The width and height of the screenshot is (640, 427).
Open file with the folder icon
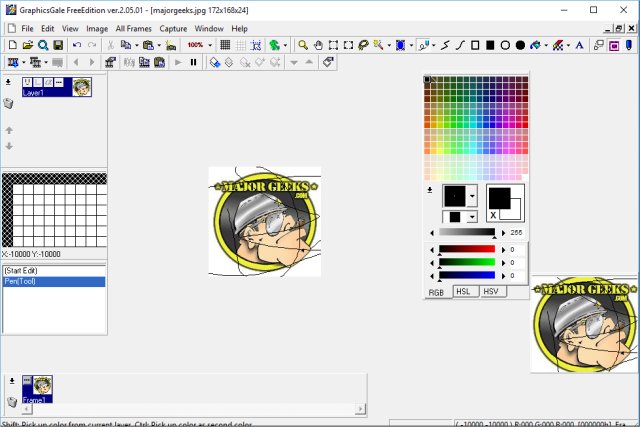[27, 45]
